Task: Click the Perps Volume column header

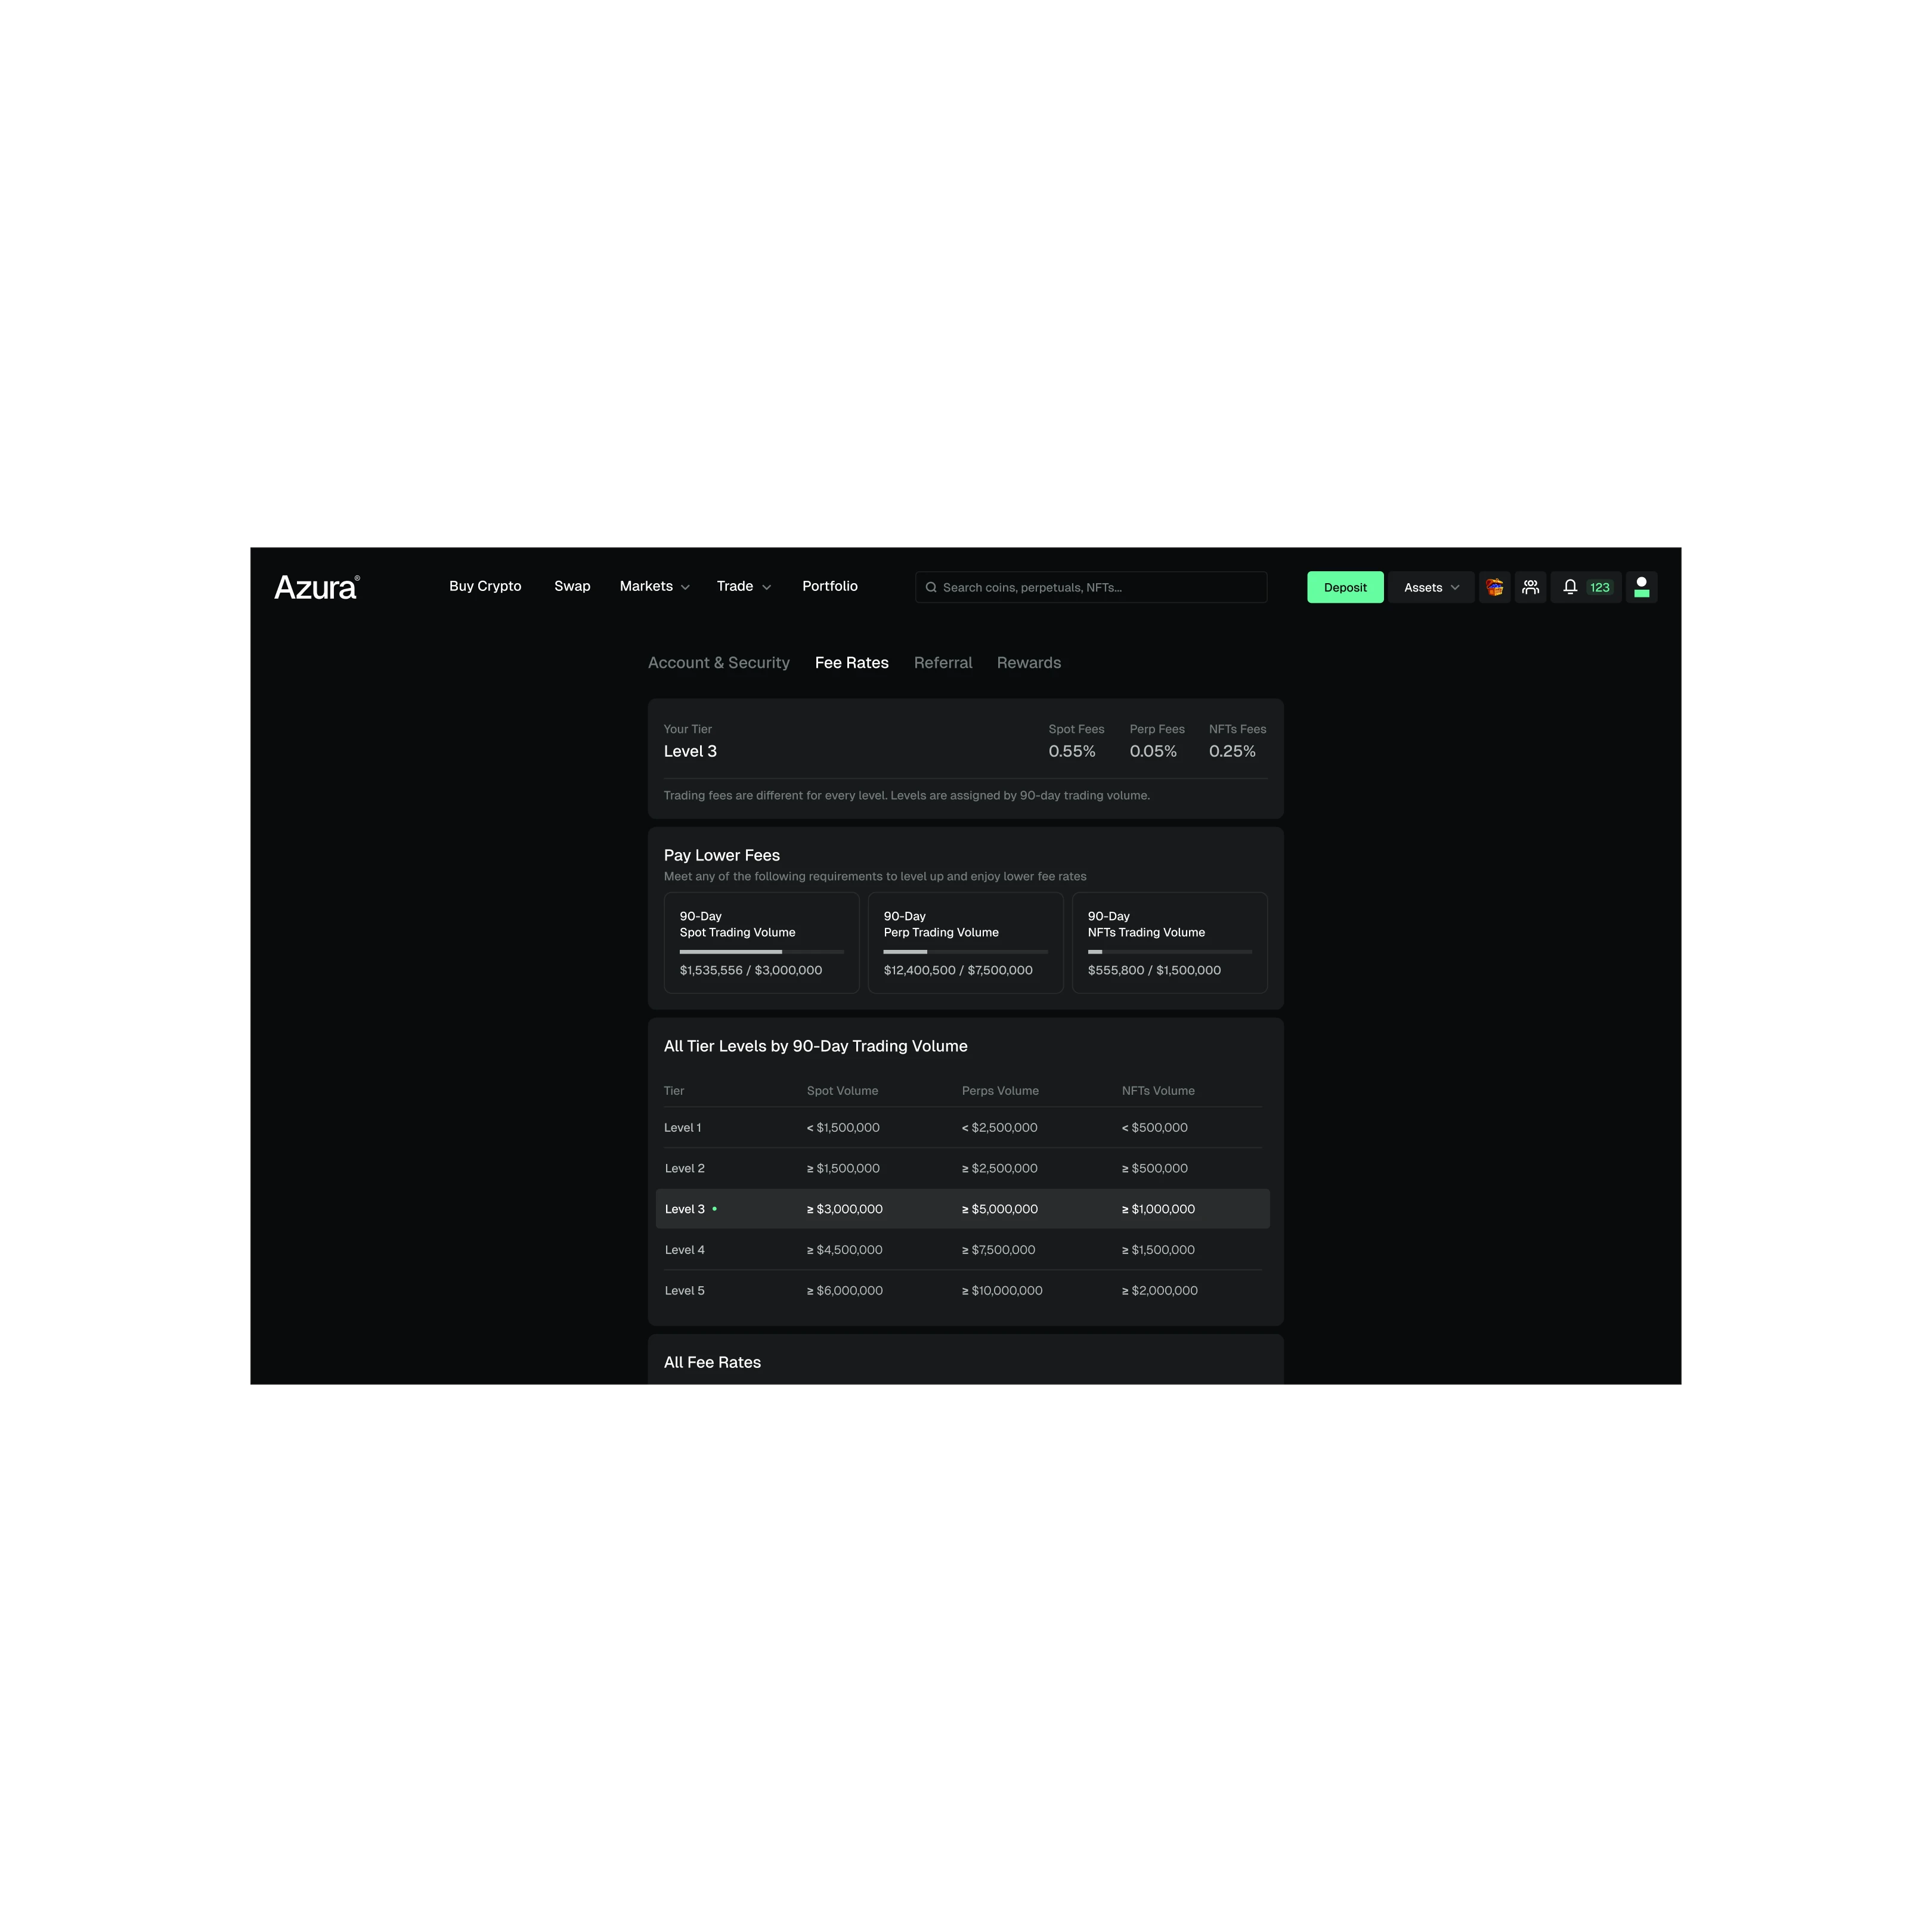Action: point(1000,1091)
